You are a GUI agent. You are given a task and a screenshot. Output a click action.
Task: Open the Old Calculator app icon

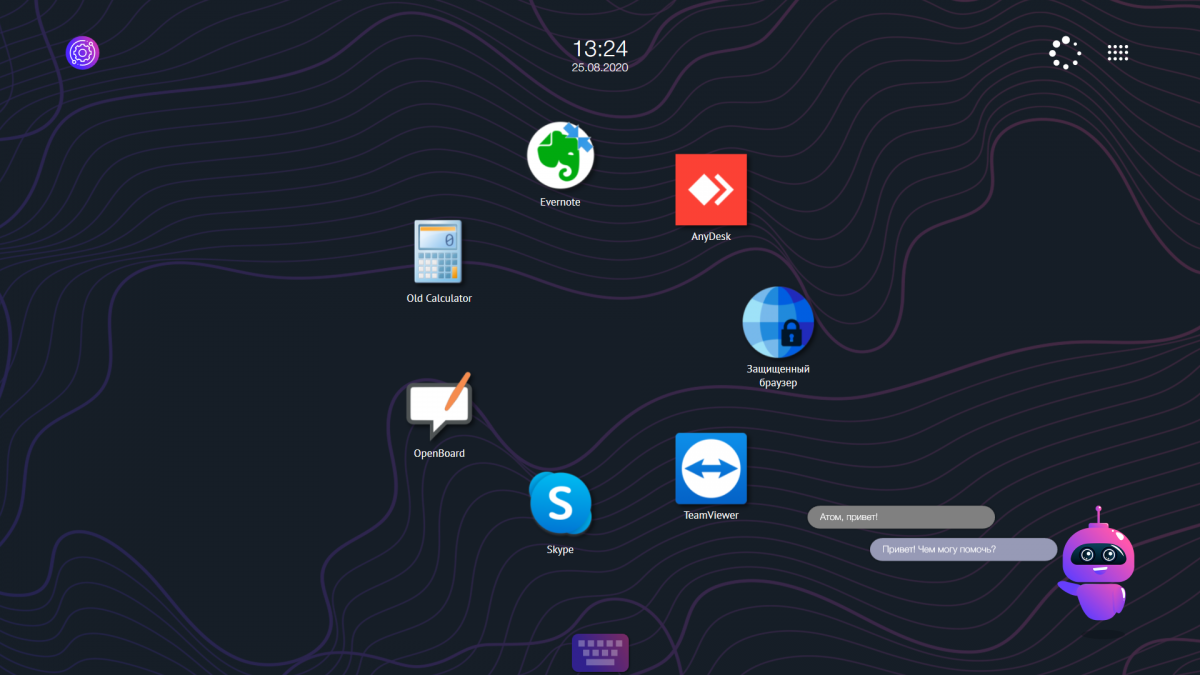[x=438, y=252]
